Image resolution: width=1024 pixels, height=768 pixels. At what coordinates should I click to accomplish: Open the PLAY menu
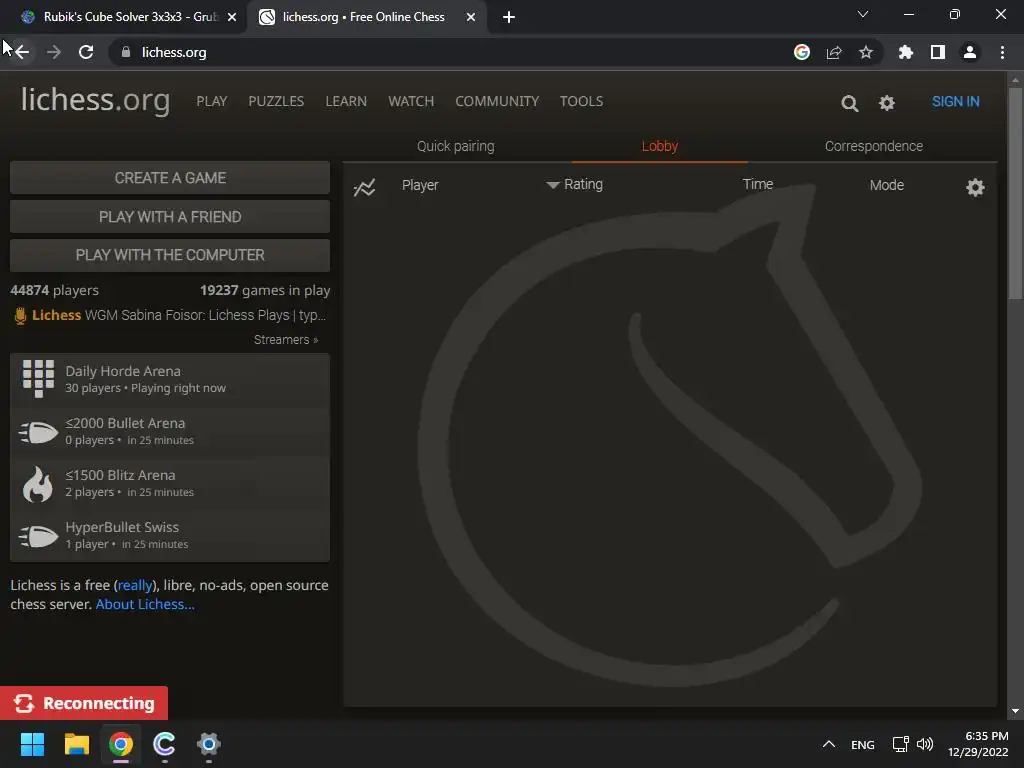click(x=212, y=101)
